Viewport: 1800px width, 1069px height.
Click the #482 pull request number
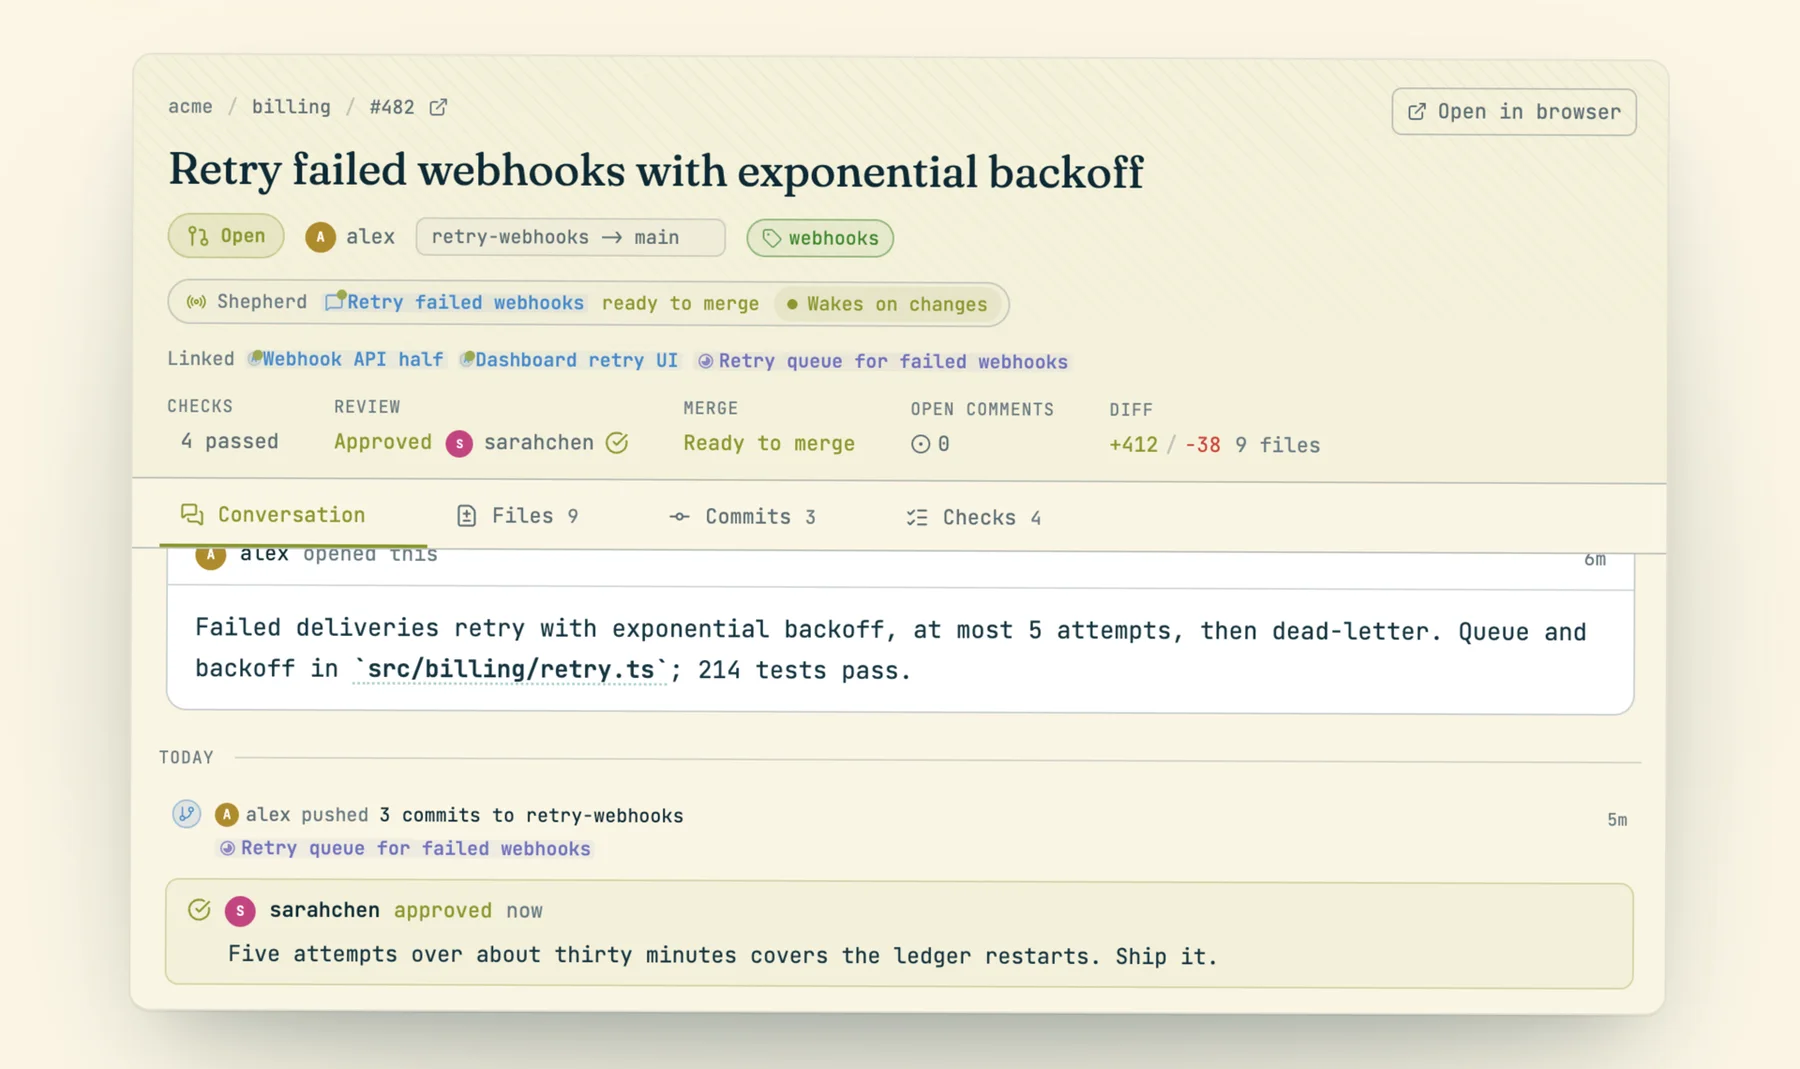click(392, 107)
